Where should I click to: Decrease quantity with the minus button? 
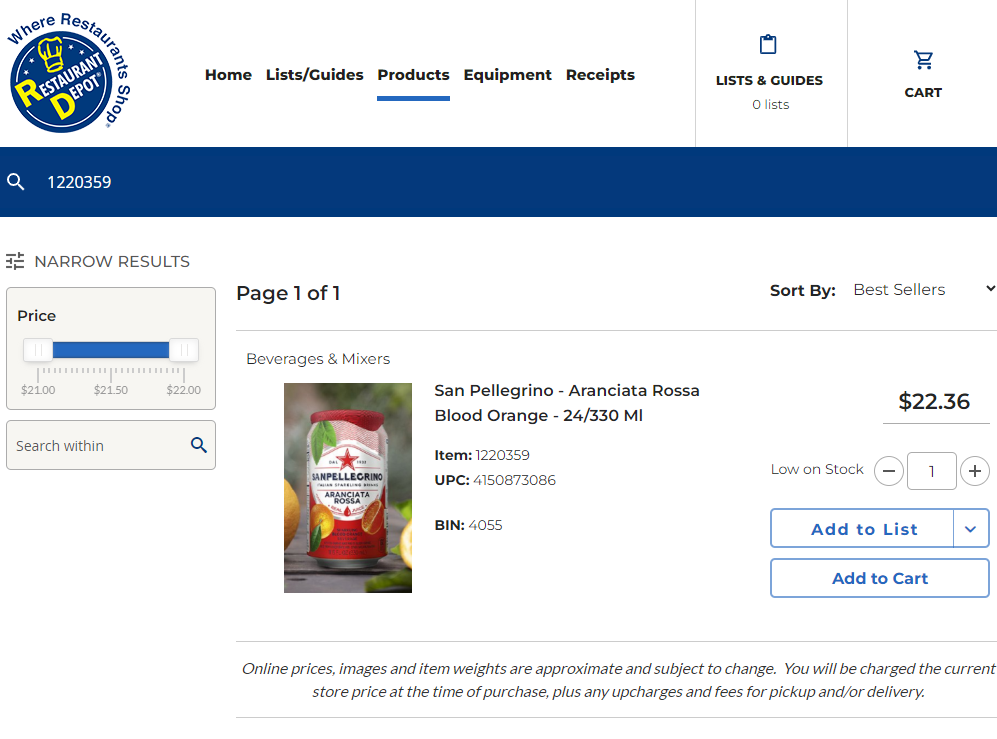tap(889, 471)
